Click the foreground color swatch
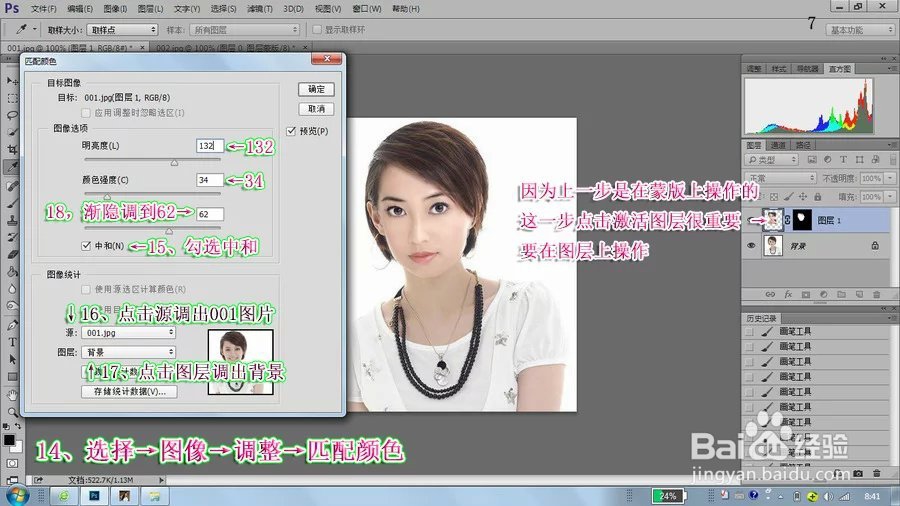Image resolution: width=900 pixels, height=506 pixels. 9,440
